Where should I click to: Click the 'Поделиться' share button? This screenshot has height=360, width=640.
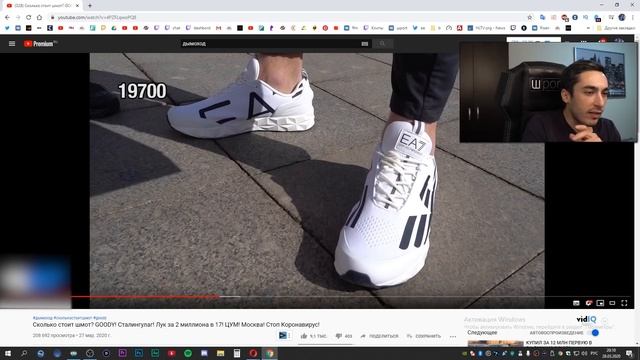click(x=380, y=336)
